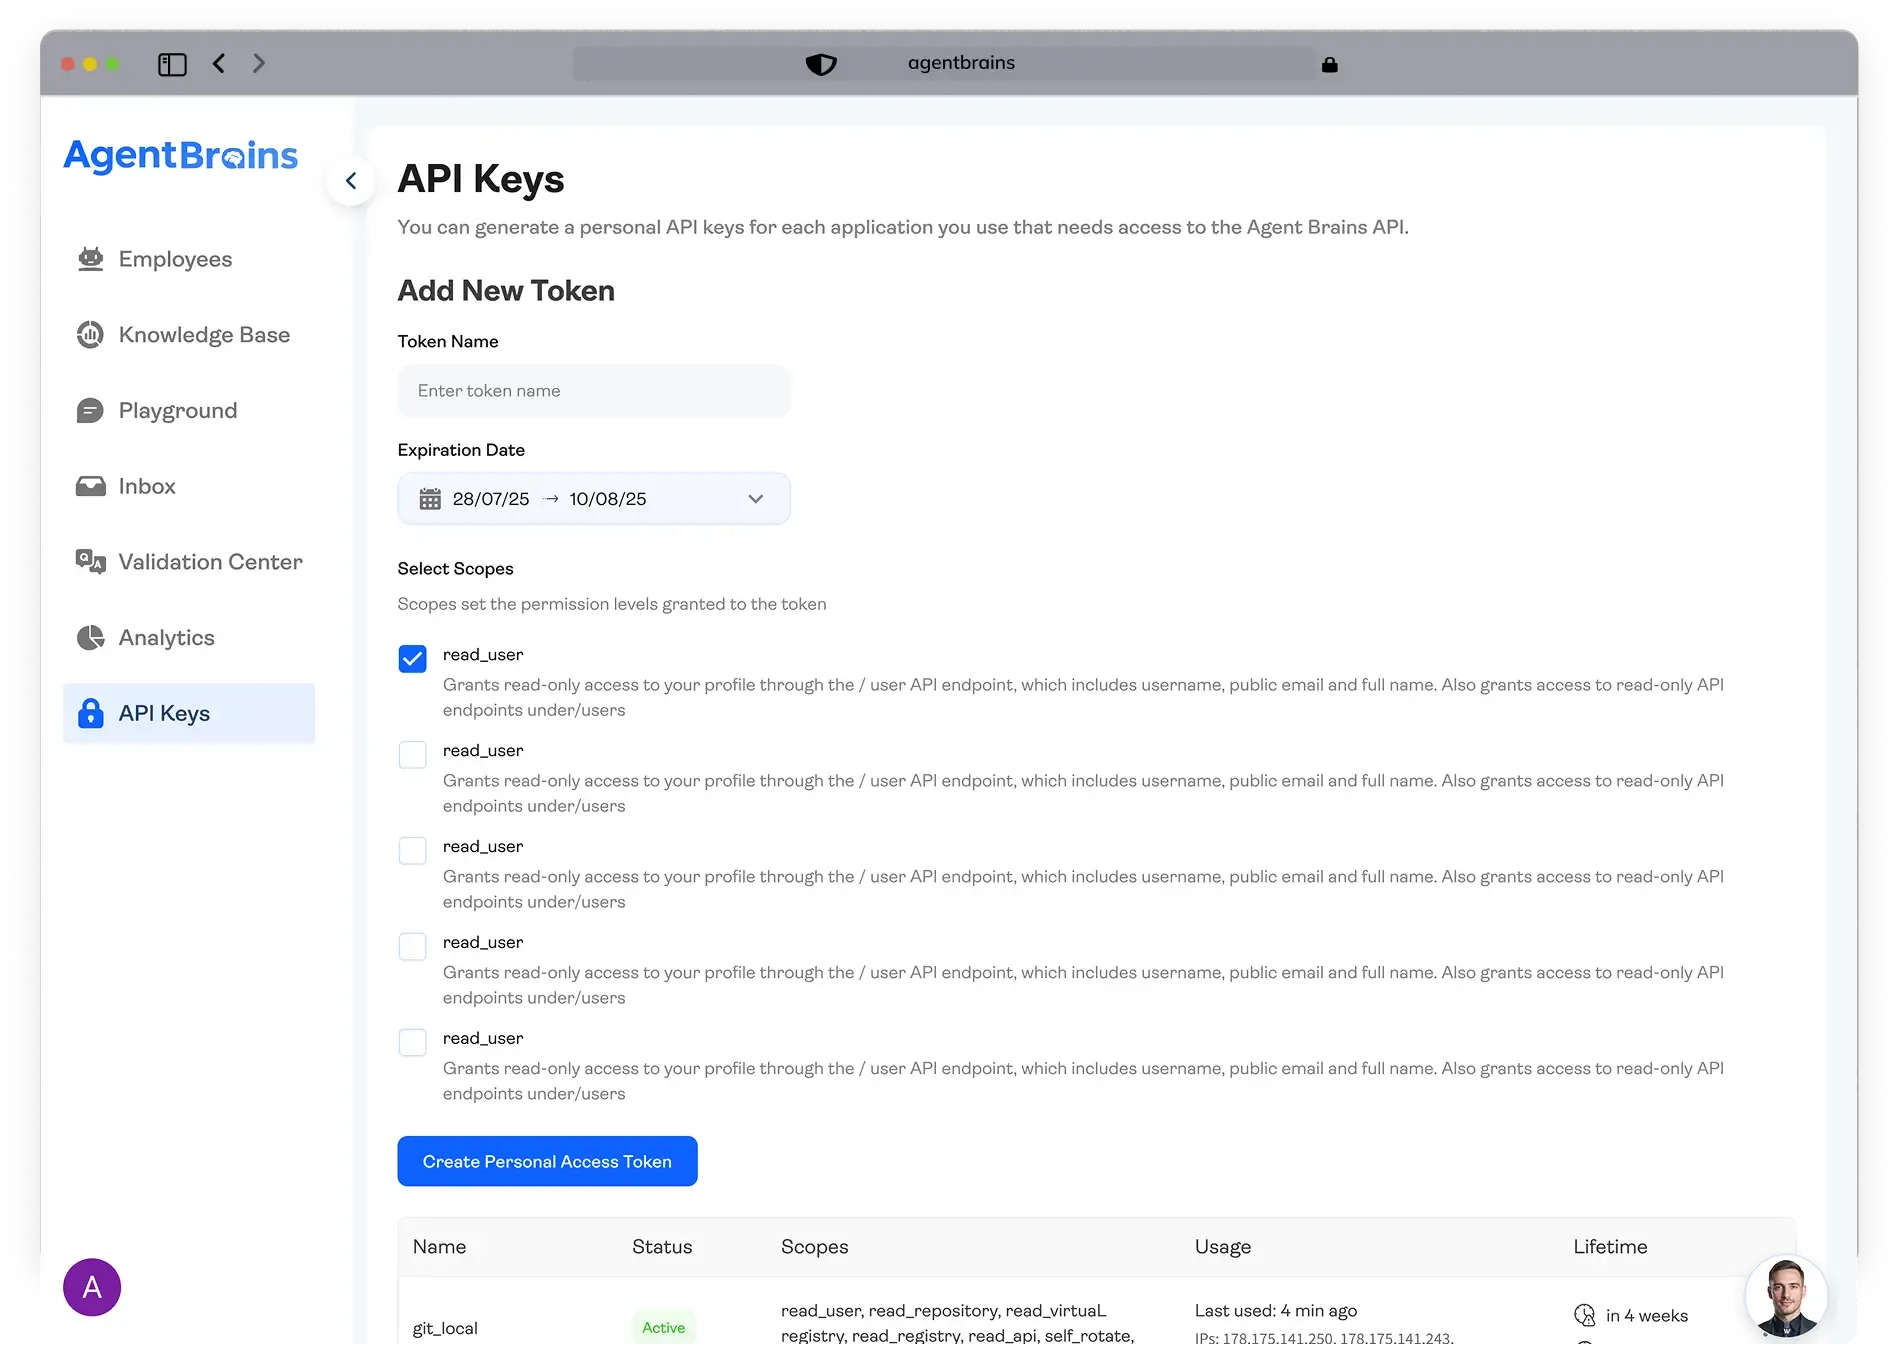Select the Validation Center icon
This screenshot has width=1893, height=1345.
click(x=91, y=562)
